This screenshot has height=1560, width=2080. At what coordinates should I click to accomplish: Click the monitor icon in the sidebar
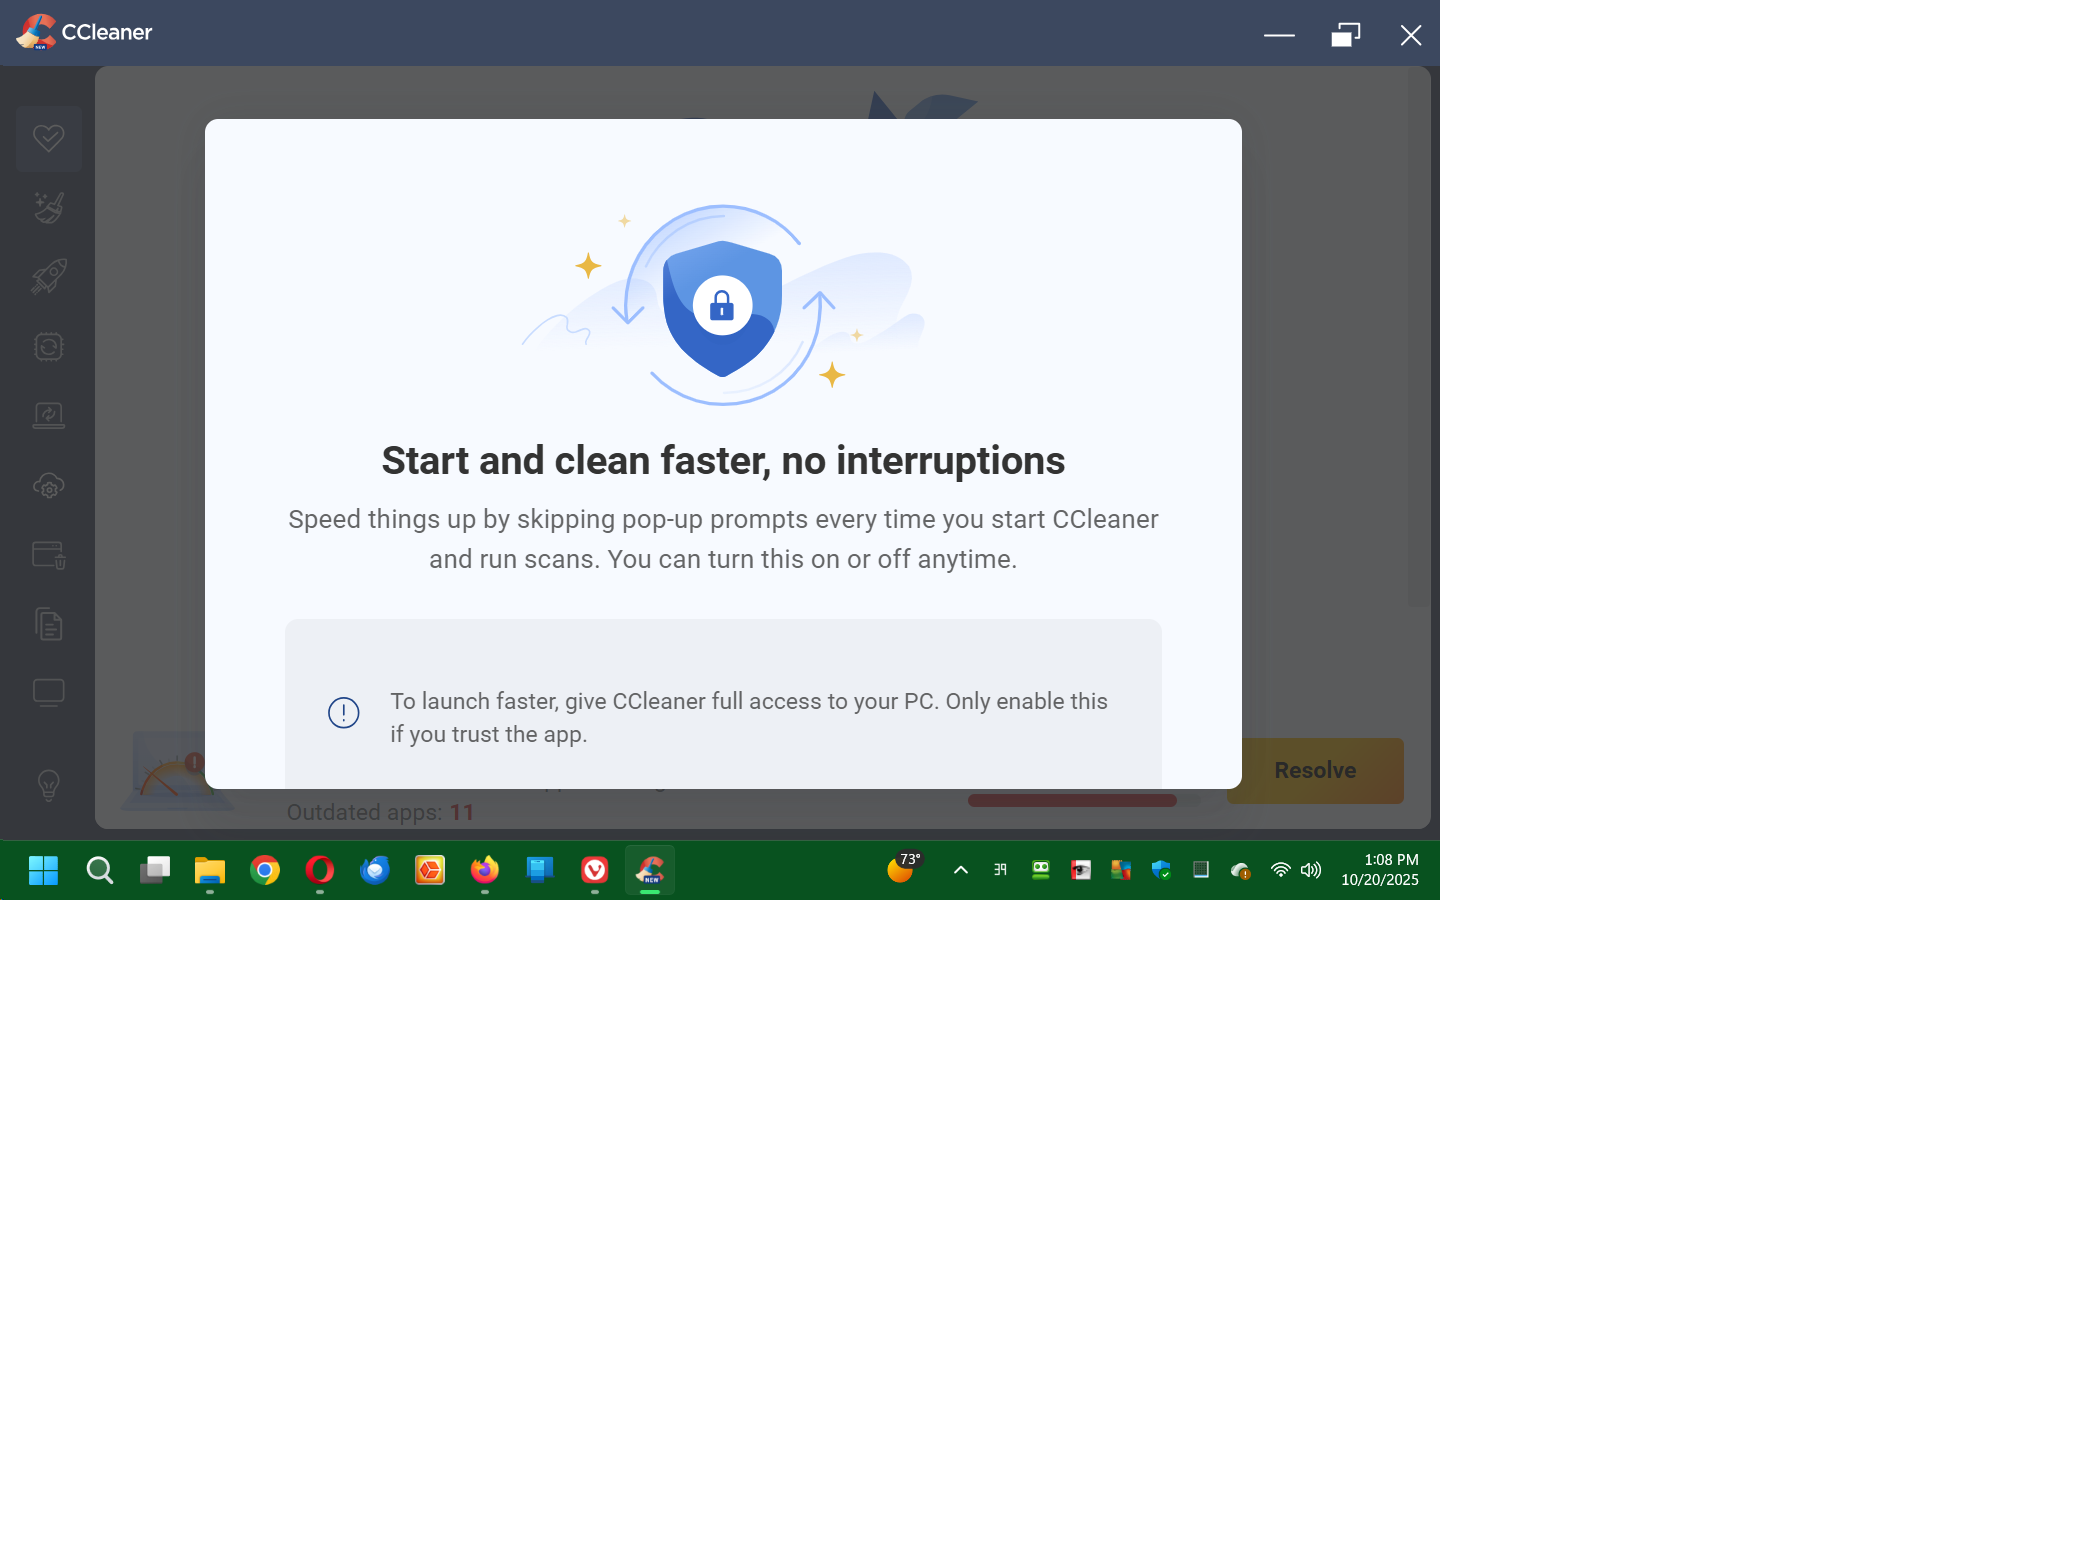pos(48,693)
